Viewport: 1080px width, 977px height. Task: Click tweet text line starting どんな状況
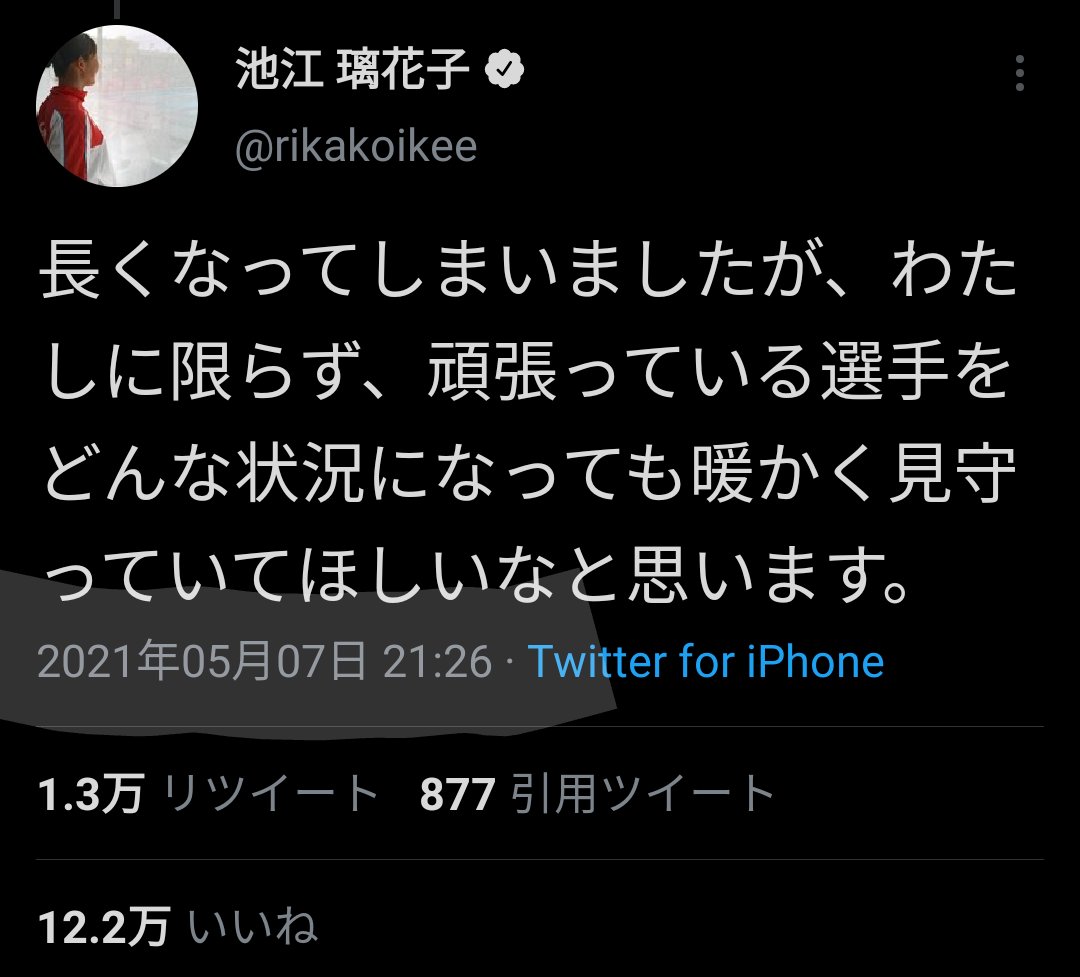pyautogui.click(x=530, y=474)
